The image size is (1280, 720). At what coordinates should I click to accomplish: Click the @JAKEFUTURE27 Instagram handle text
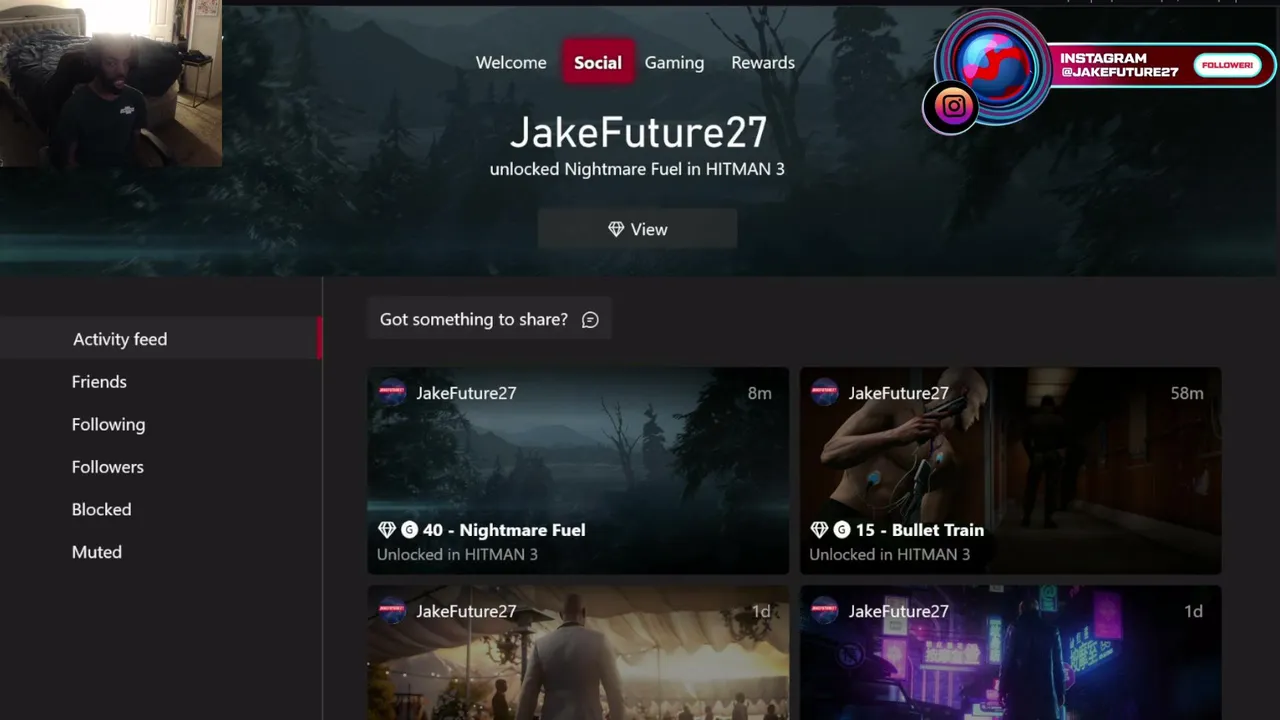click(x=1119, y=72)
